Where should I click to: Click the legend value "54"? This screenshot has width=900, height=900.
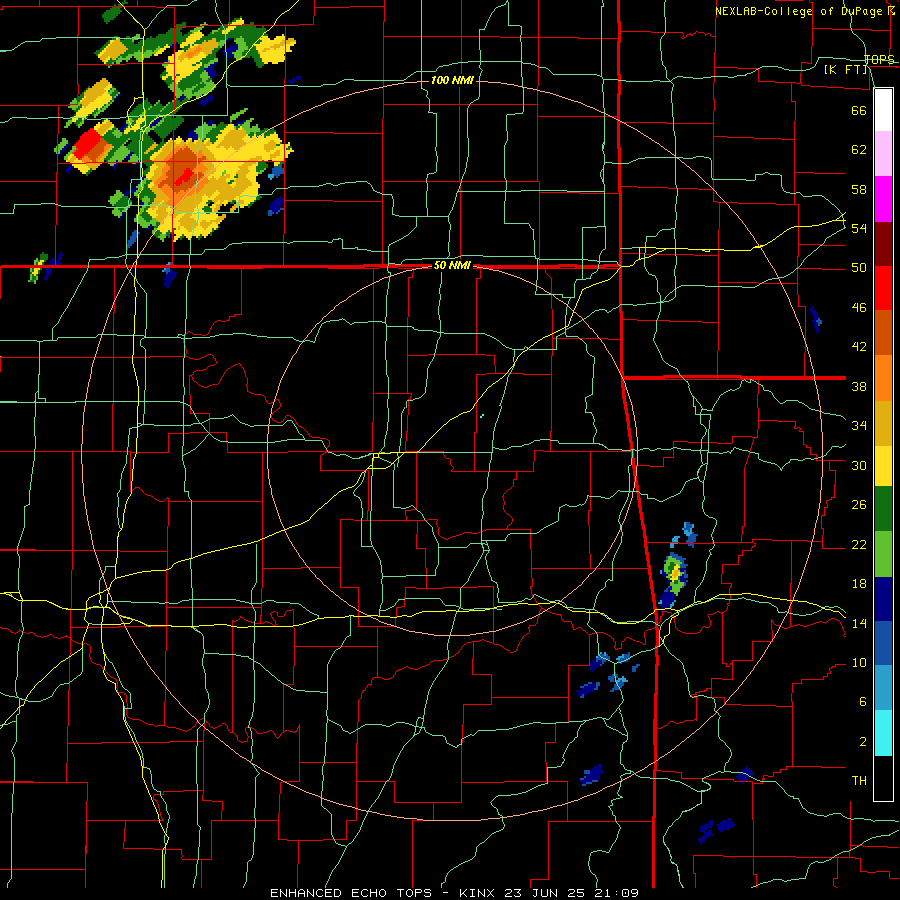[x=859, y=228]
